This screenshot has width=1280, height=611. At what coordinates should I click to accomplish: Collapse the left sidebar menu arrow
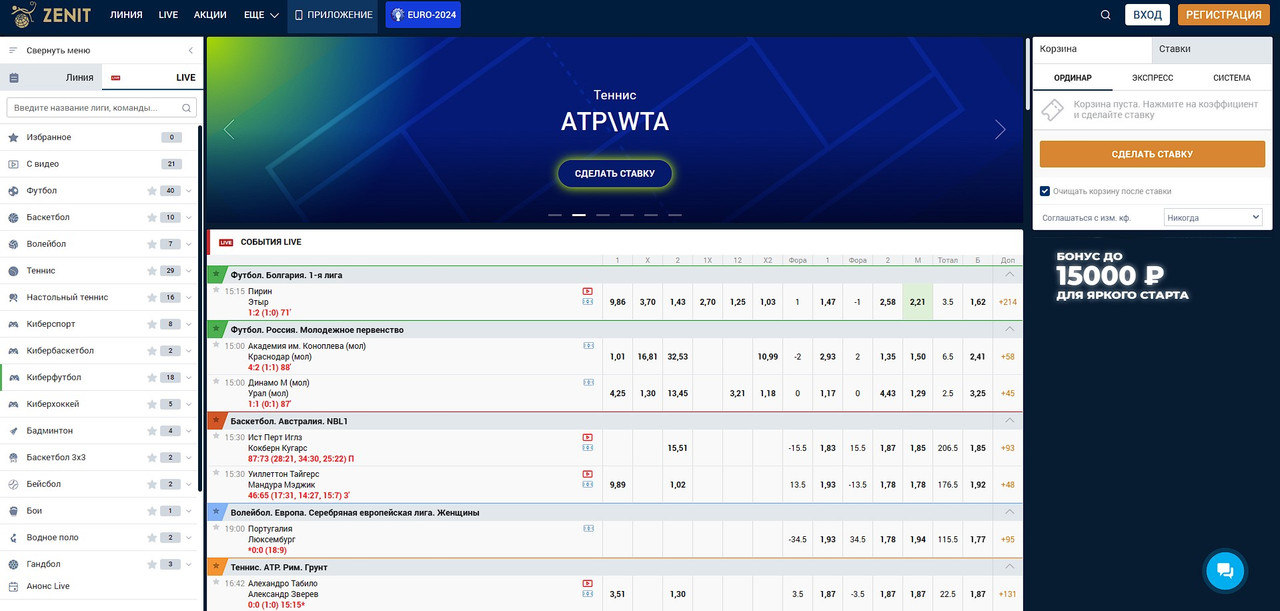tap(191, 50)
